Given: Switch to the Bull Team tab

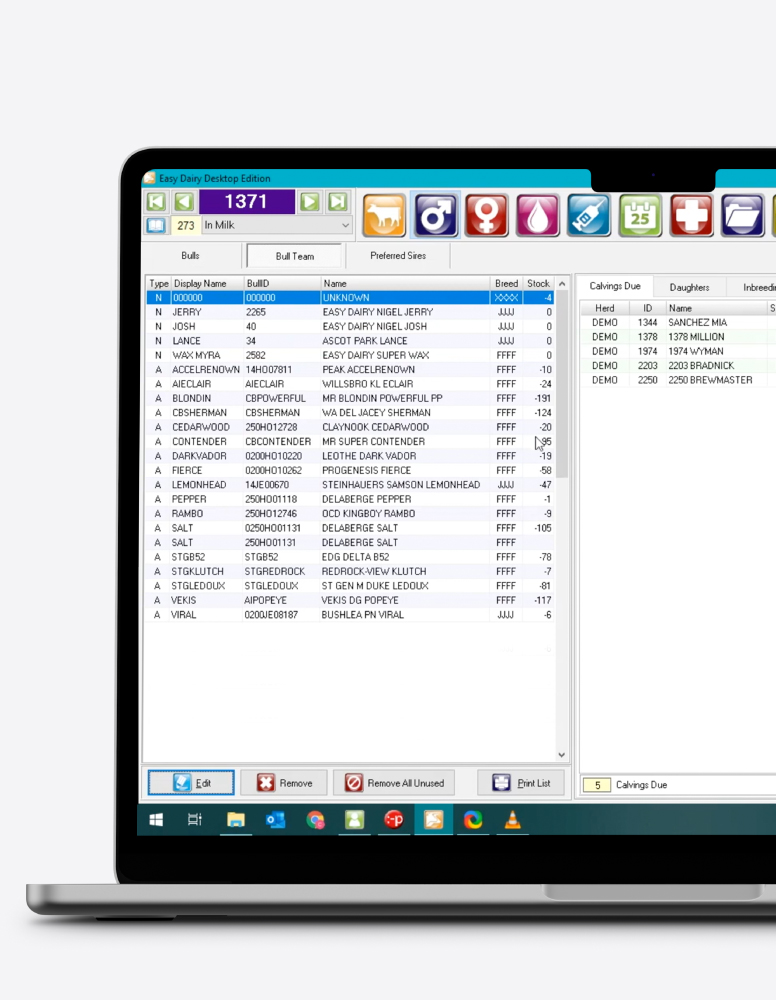Looking at the screenshot, I should tap(295, 256).
